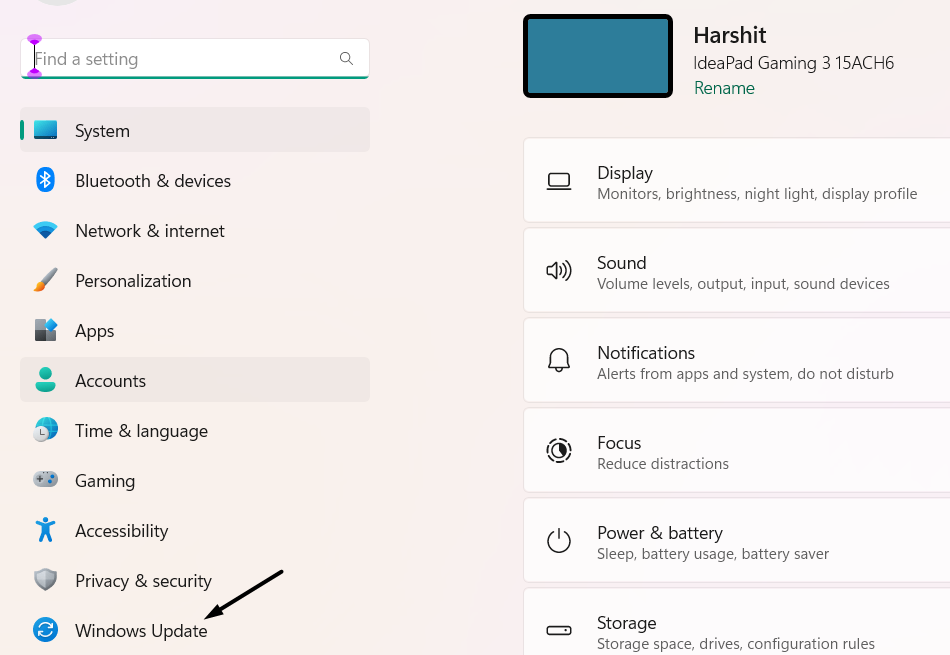
Task: Open Notifications settings
Action: pyautogui.click(x=736, y=361)
